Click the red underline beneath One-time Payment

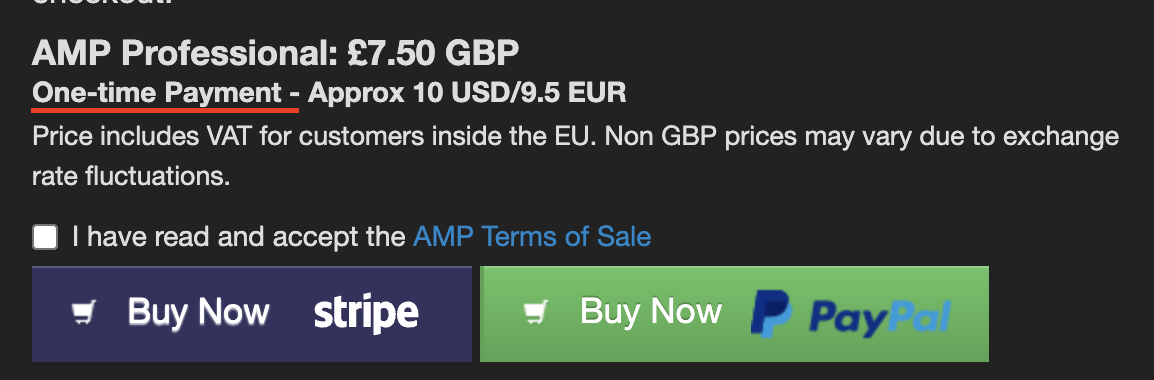tap(166, 110)
